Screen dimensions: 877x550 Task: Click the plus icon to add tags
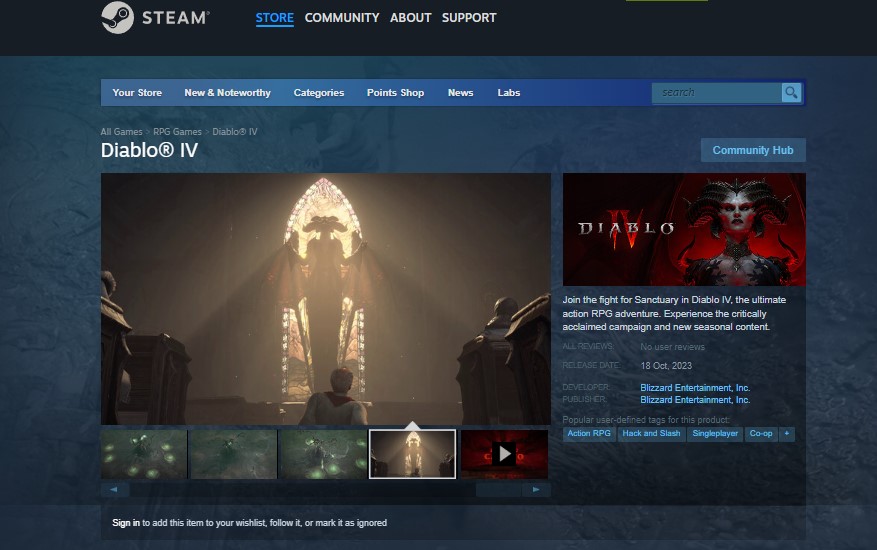[x=787, y=434]
